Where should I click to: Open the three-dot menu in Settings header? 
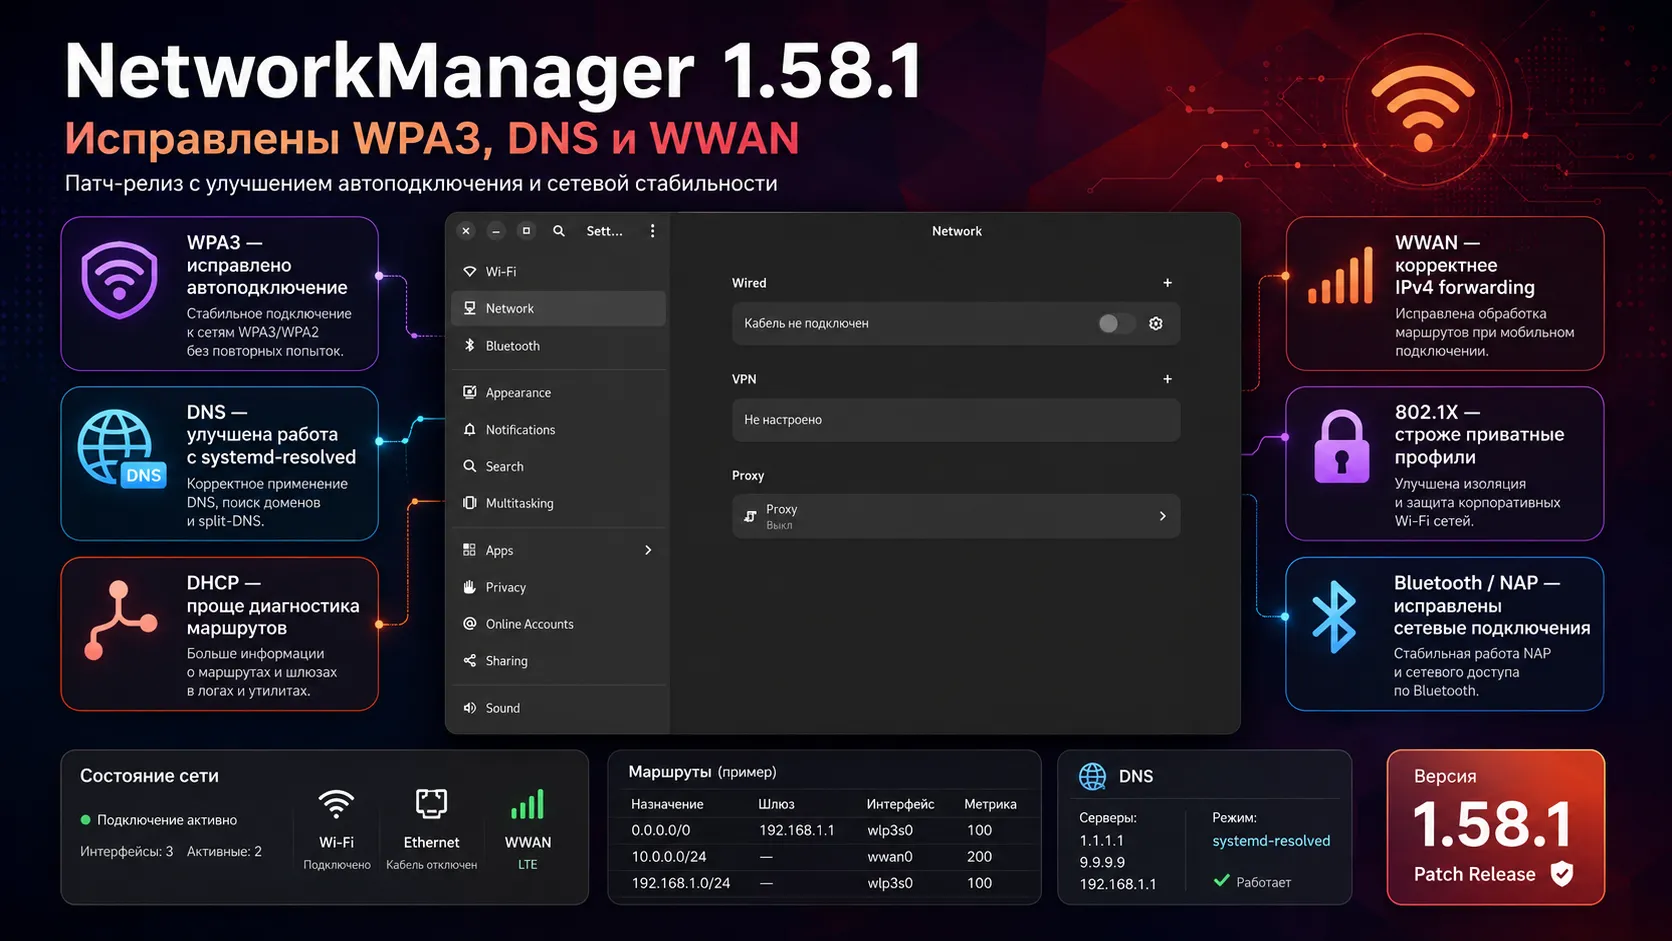click(x=652, y=231)
